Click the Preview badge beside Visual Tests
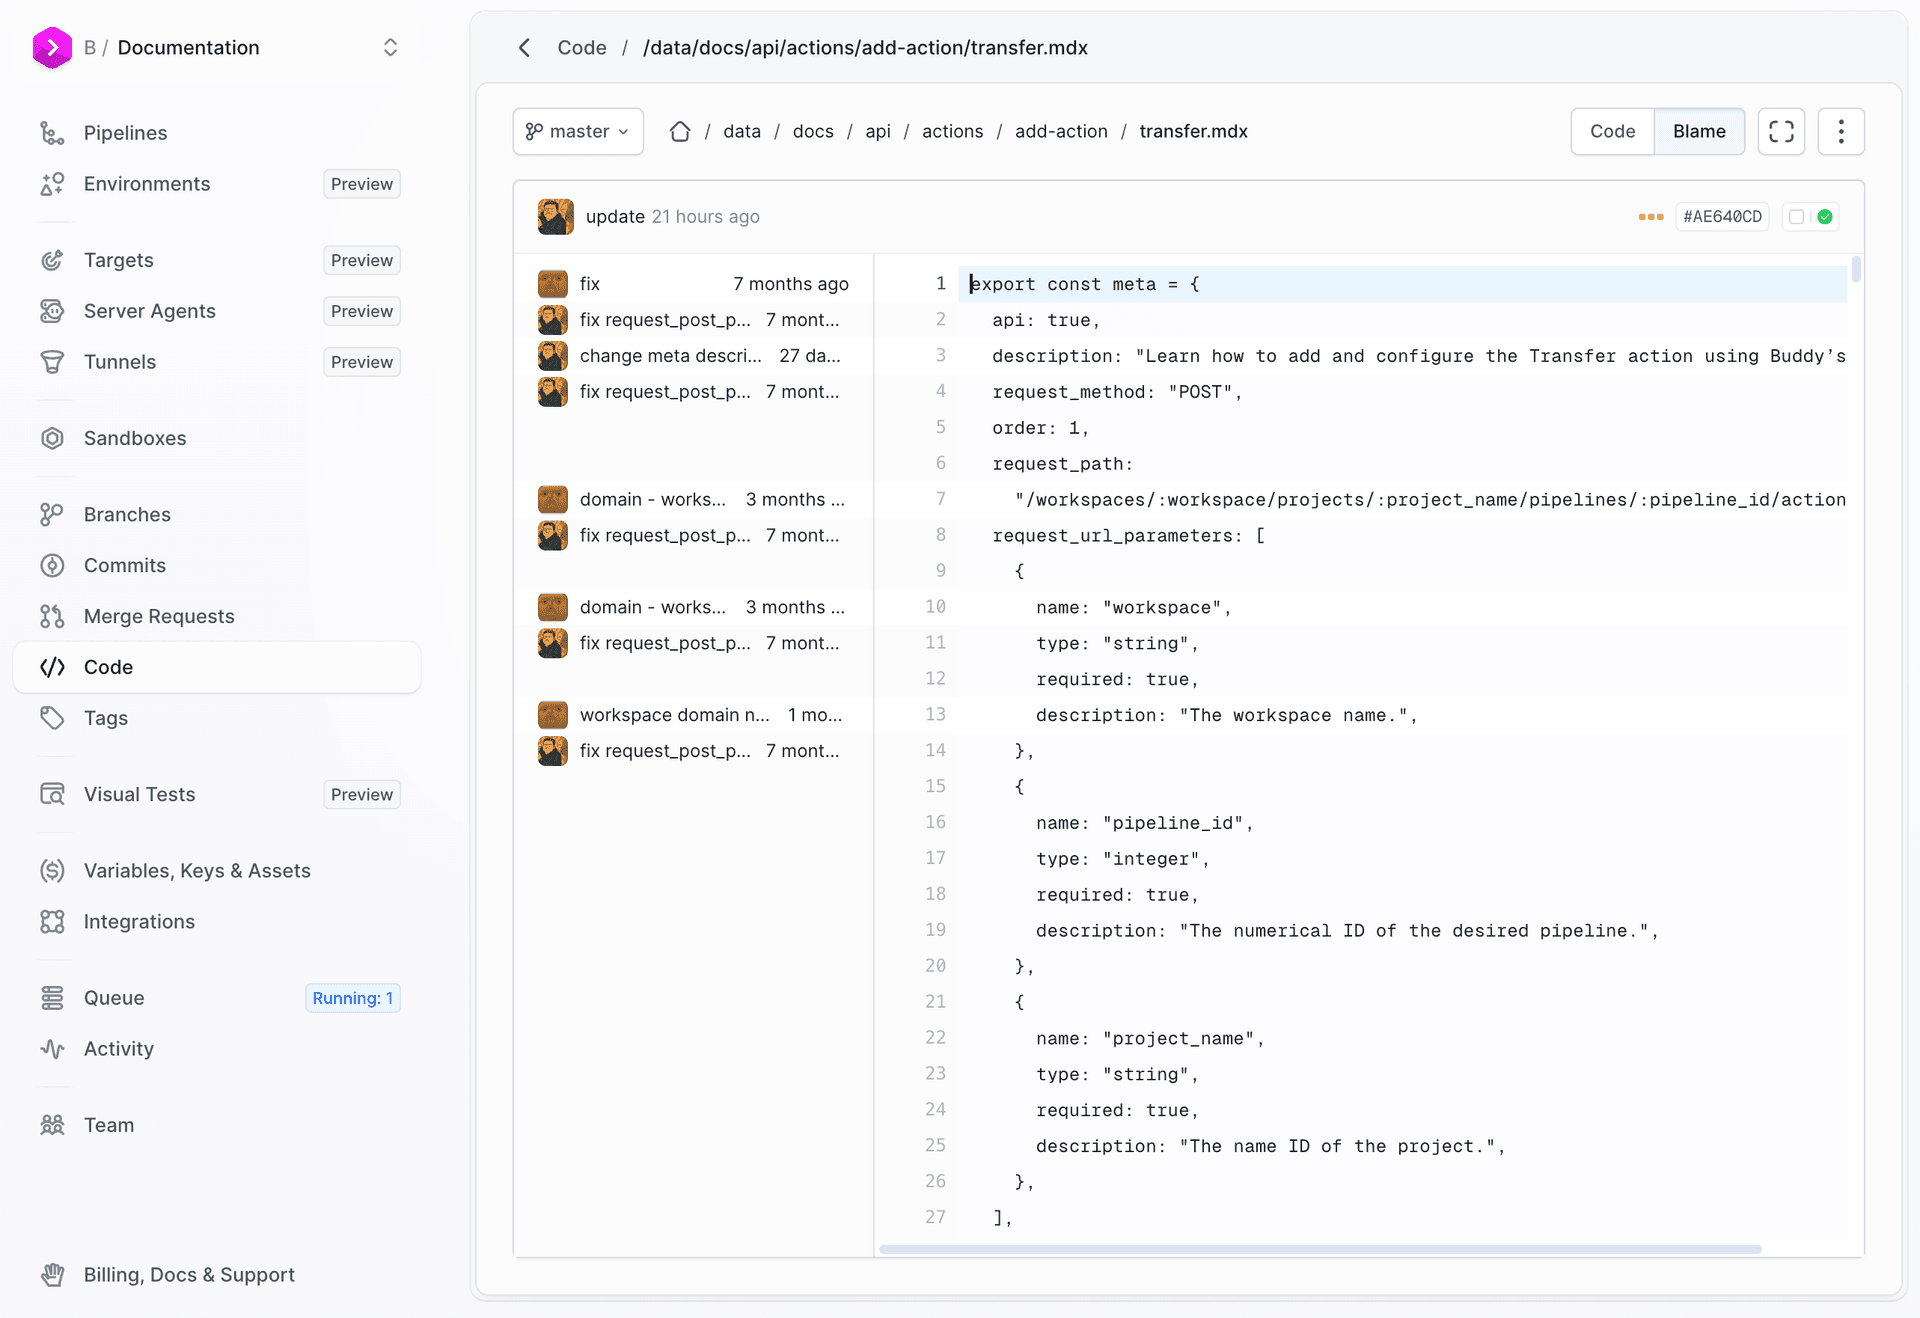Image resolution: width=1920 pixels, height=1318 pixels. point(362,794)
